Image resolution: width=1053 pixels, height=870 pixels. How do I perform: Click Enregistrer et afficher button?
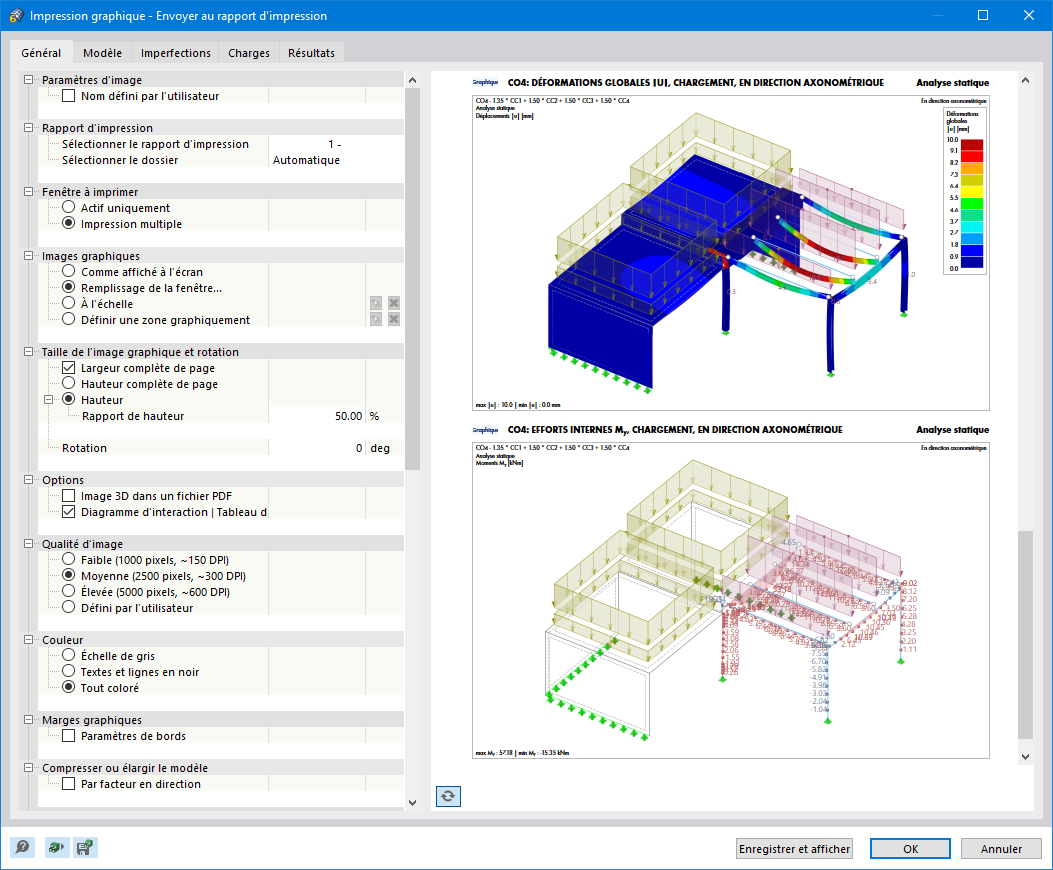794,849
